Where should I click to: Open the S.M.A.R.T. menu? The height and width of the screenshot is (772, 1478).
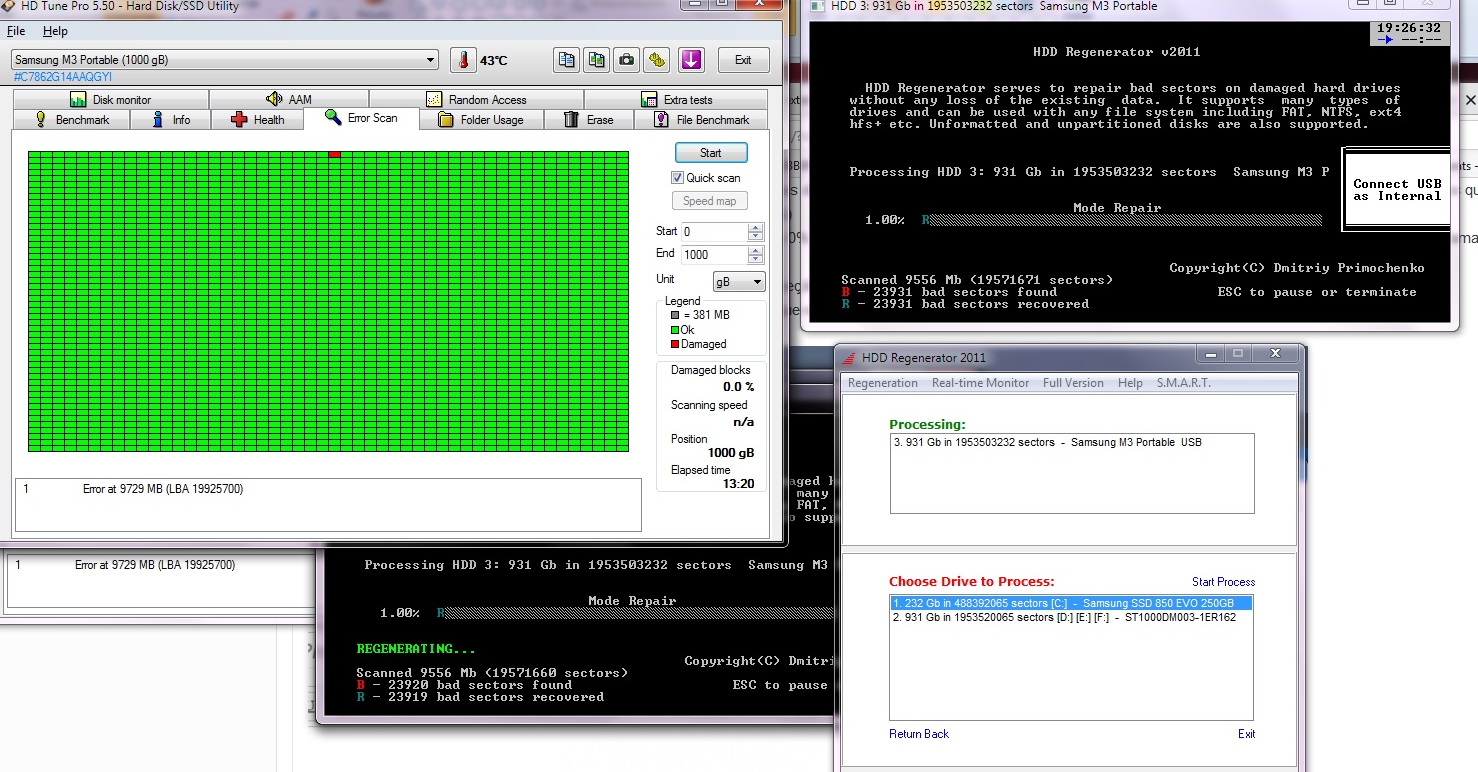tap(1183, 383)
